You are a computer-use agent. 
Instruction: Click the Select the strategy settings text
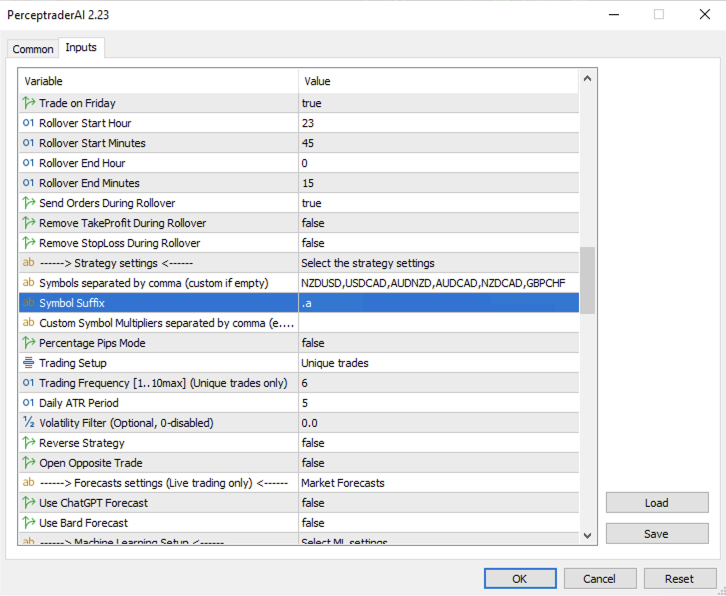coord(368,263)
